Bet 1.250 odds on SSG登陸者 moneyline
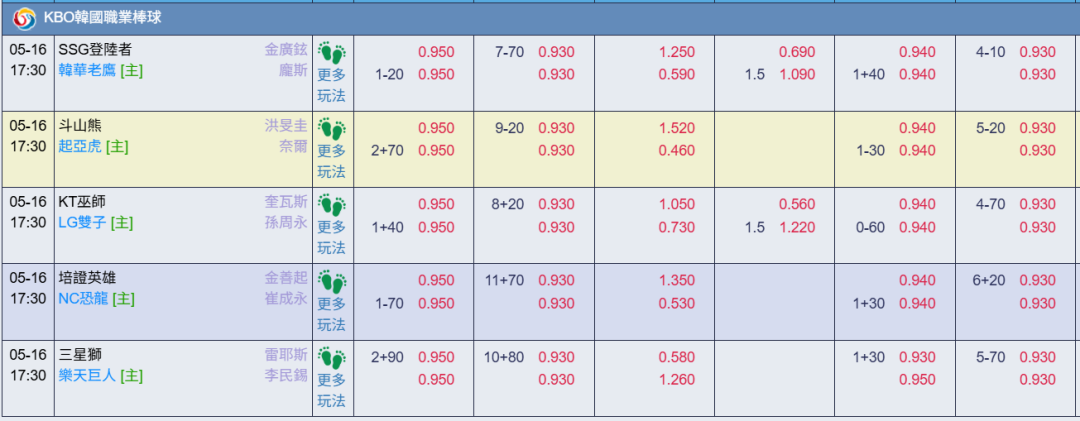This screenshot has width=1080, height=421. 677,52
